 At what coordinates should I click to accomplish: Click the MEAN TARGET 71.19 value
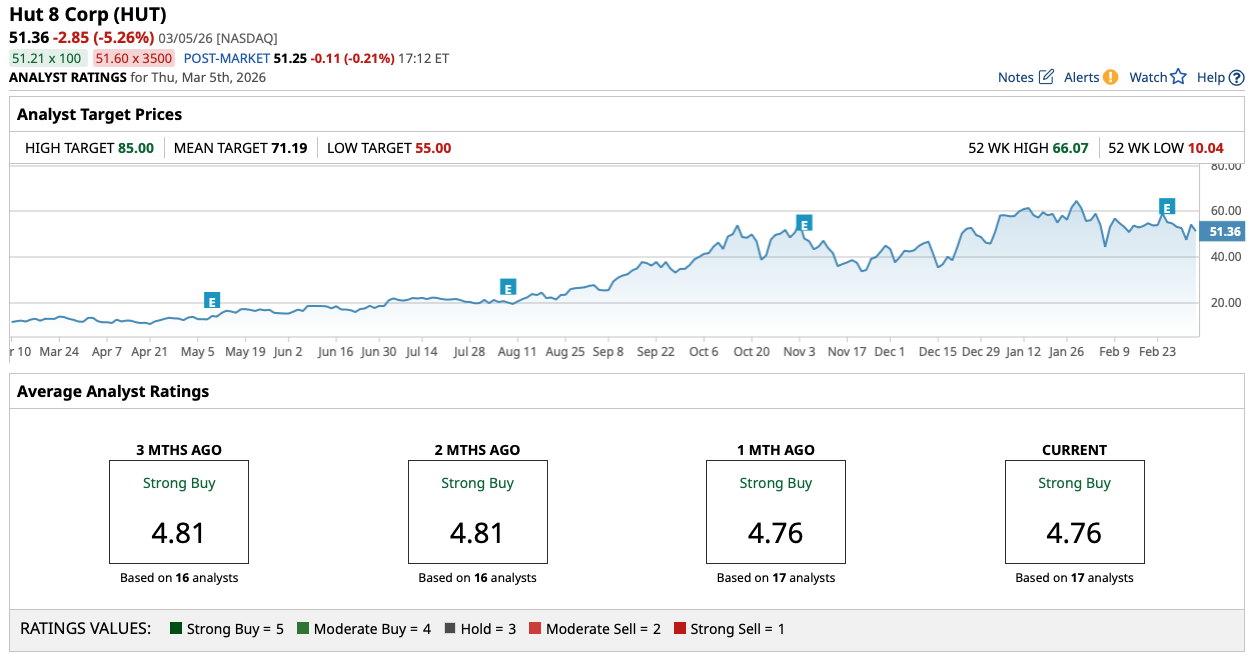point(289,148)
